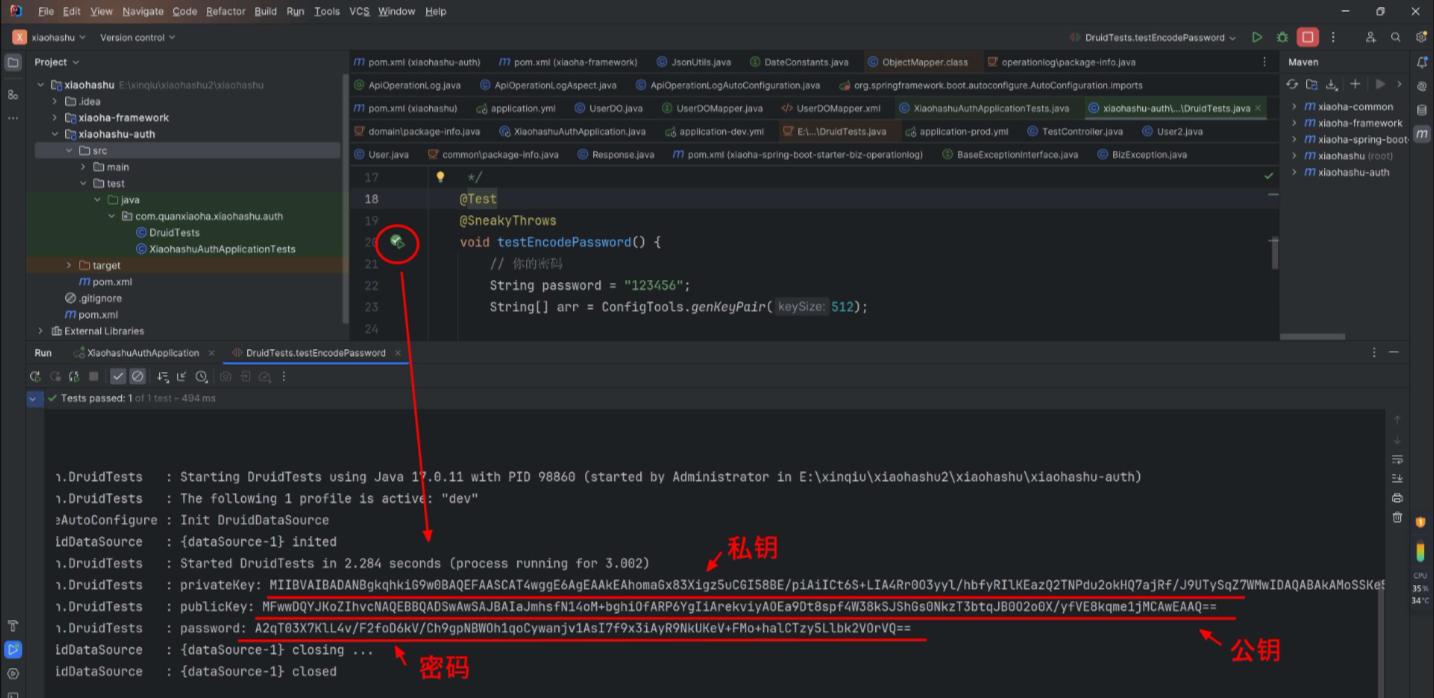Screen dimensions: 1434x698
Task: Click the editor vertical scrollbar
Action: coord(1274,254)
